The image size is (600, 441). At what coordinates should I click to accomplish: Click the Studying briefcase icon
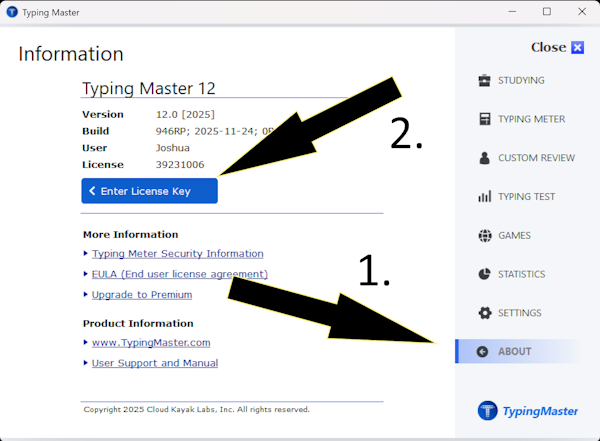pos(484,80)
